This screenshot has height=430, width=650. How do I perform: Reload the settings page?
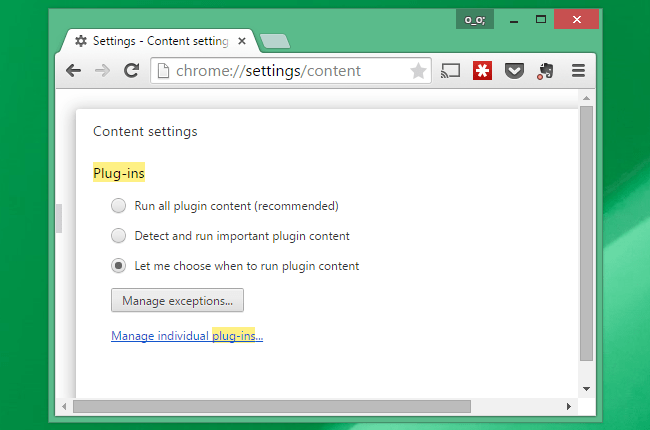pyautogui.click(x=131, y=70)
